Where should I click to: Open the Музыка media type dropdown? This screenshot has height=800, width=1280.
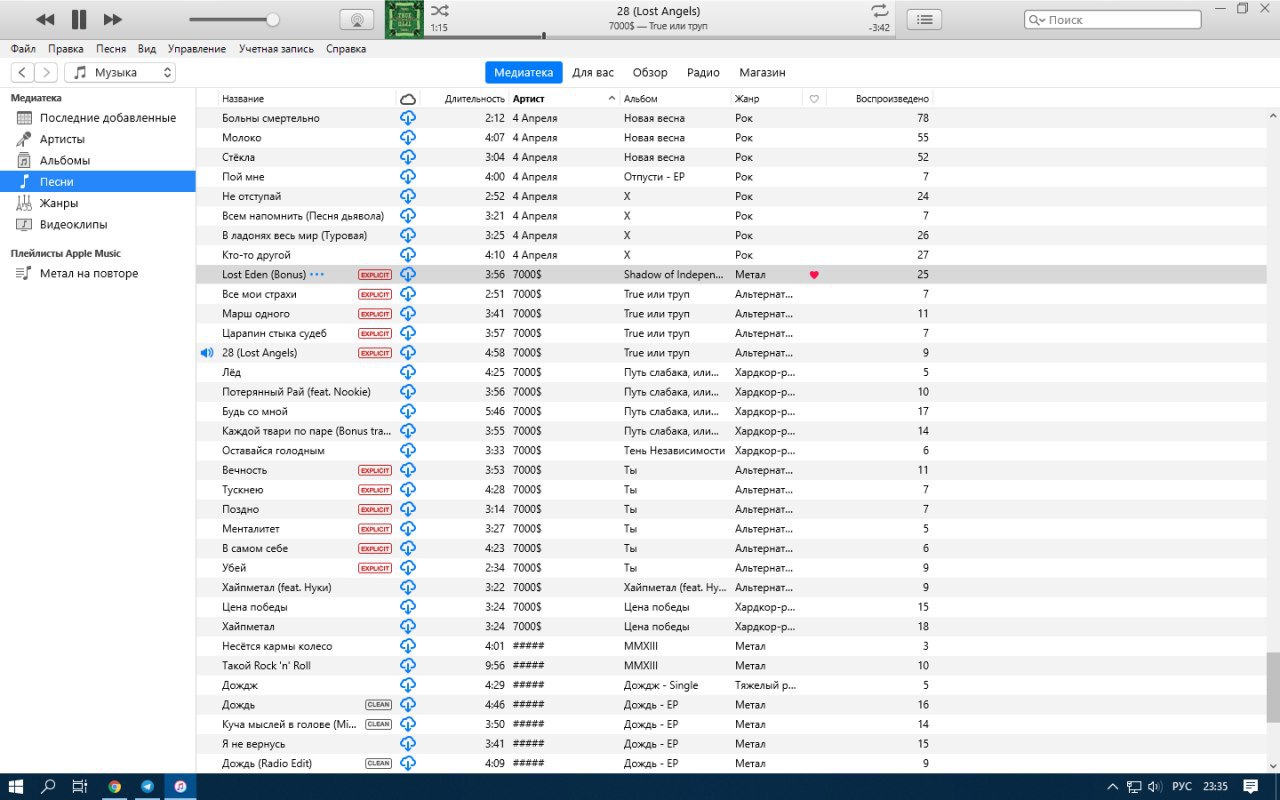click(120, 72)
